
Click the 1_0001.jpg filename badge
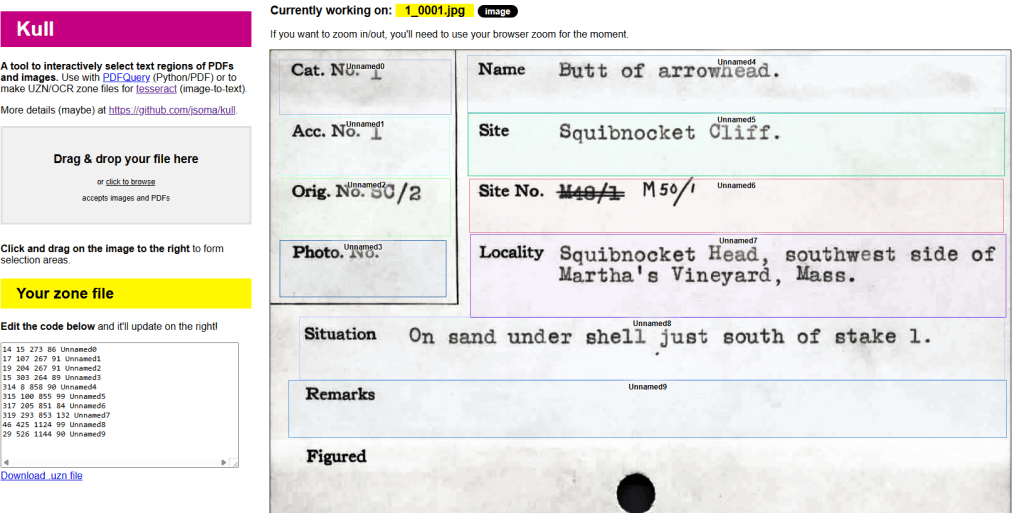coord(434,10)
